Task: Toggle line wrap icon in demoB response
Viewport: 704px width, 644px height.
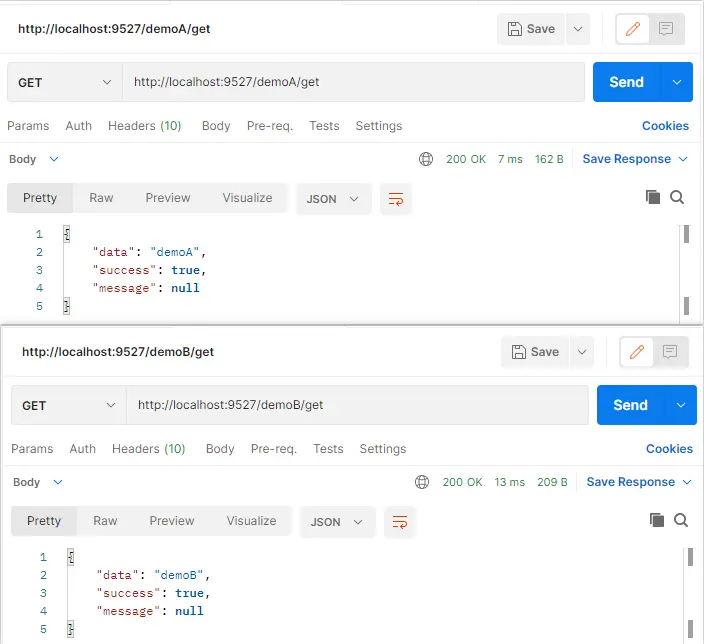Action: (400, 522)
